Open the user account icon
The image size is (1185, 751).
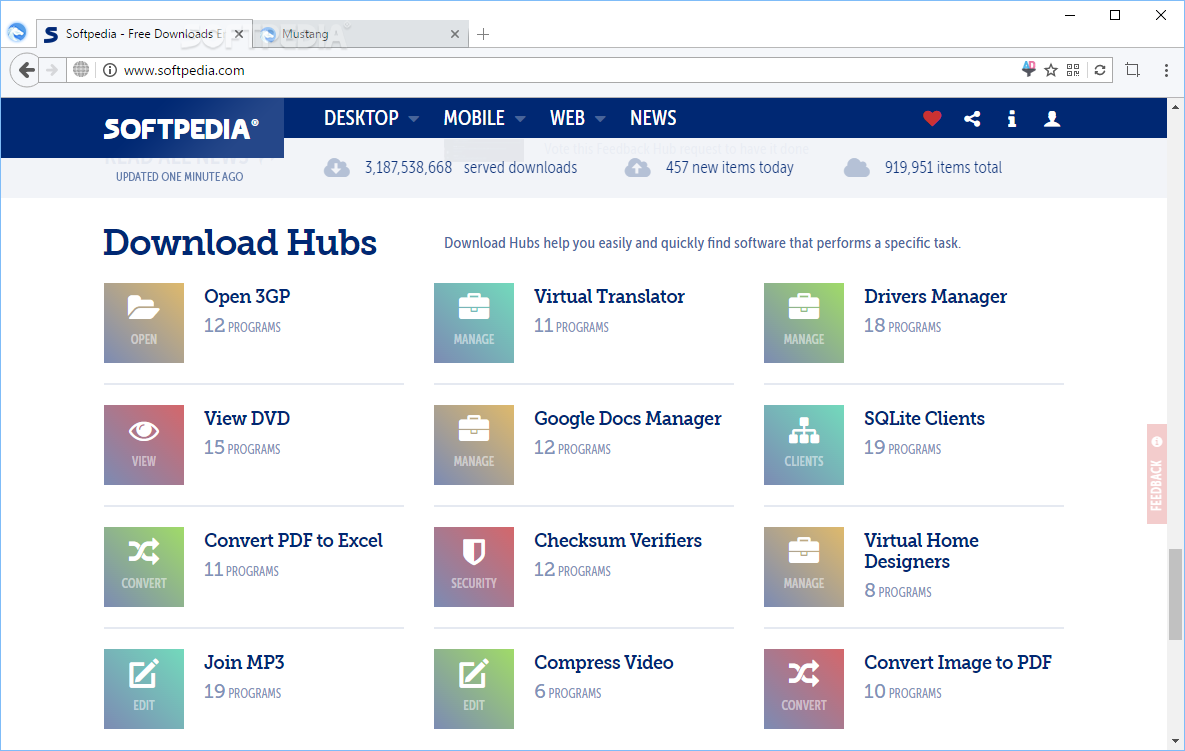pos(1051,119)
